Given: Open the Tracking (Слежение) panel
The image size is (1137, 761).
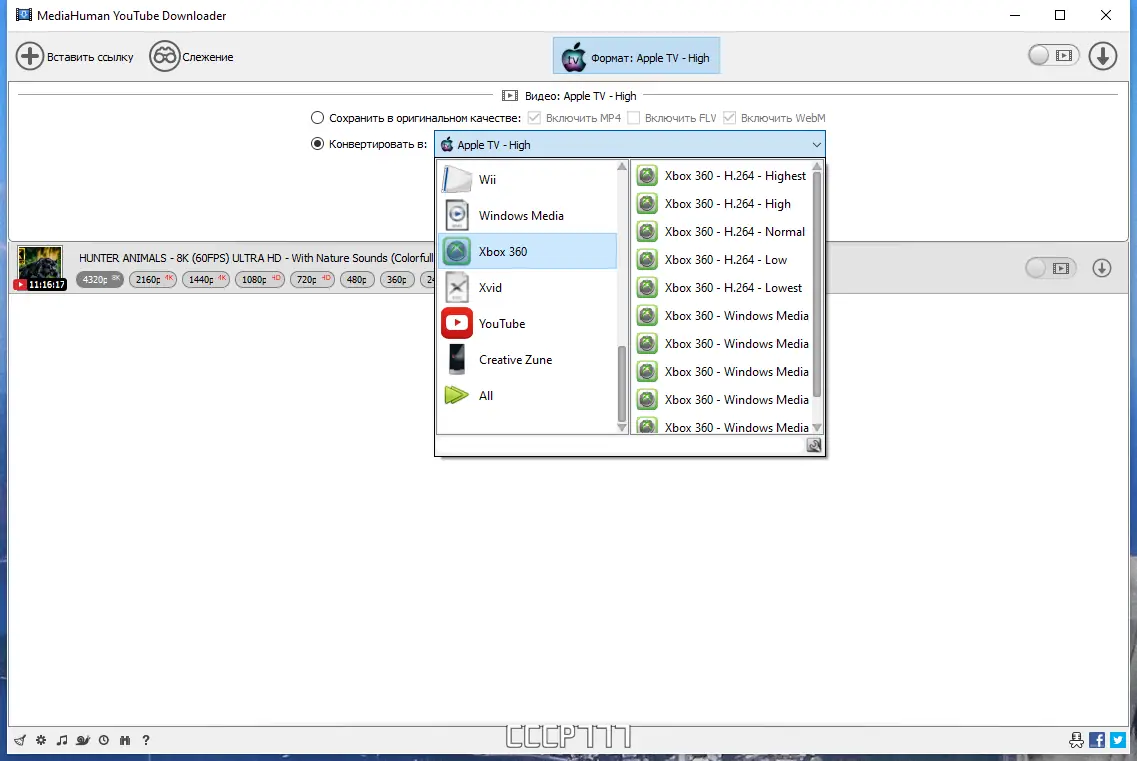Looking at the screenshot, I should point(191,57).
